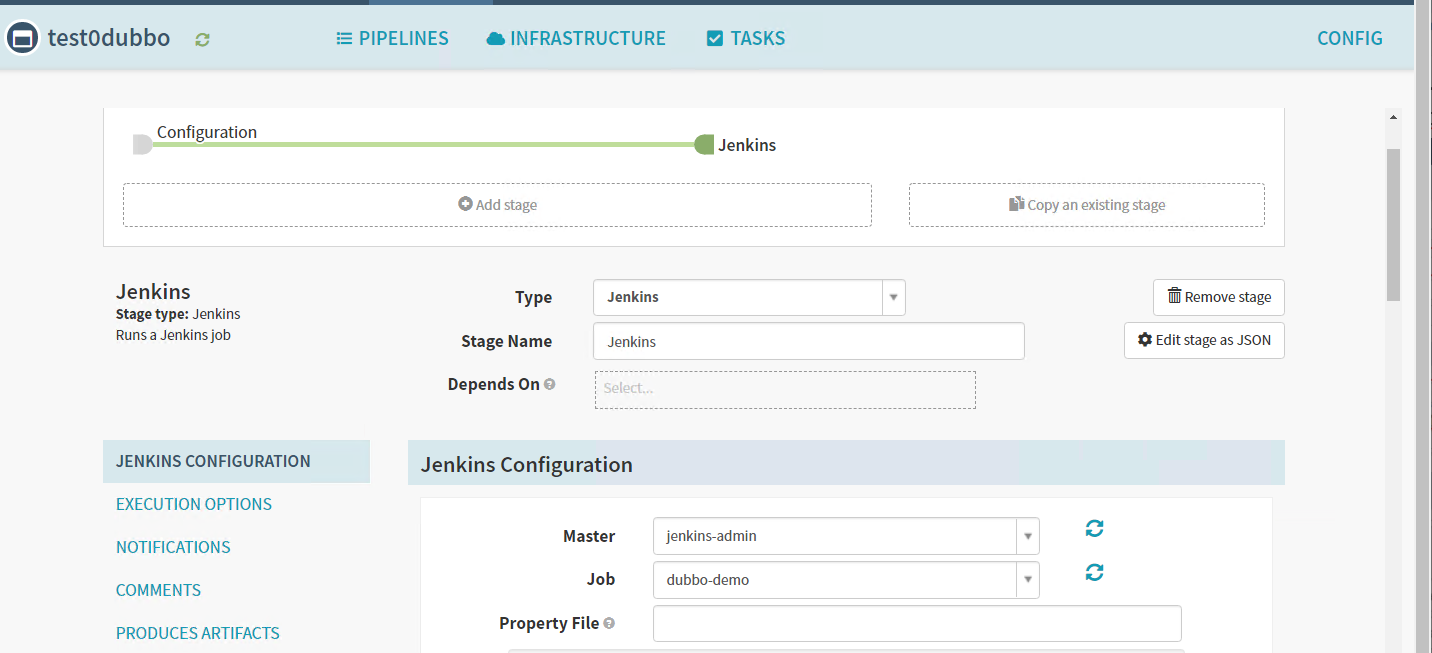This screenshot has width=1432, height=653.
Task: Open the Type dropdown showing Jenkins
Action: coord(748,297)
